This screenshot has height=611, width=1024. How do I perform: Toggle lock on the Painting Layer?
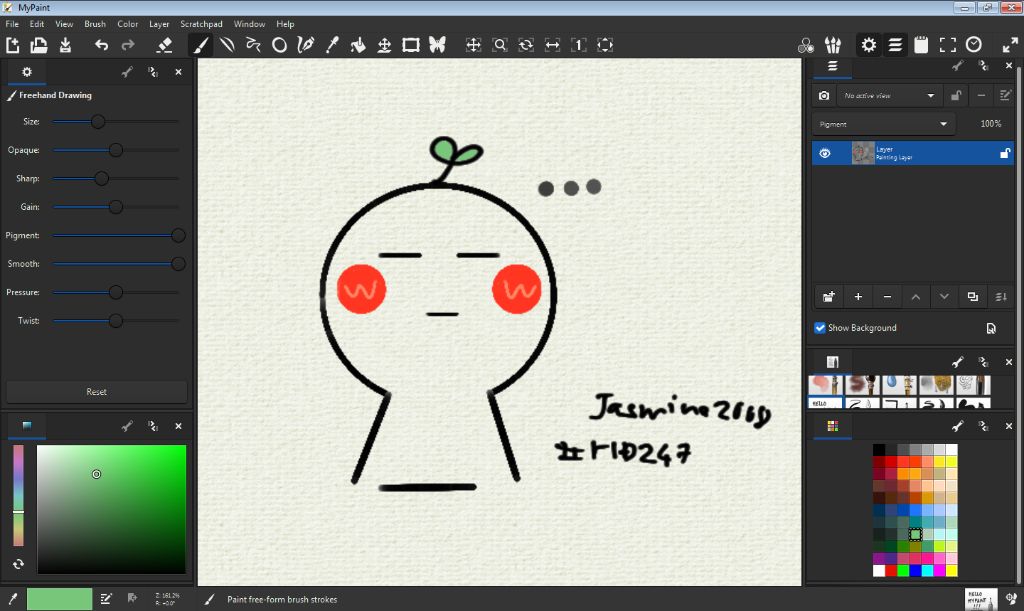tap(1005, 153)
